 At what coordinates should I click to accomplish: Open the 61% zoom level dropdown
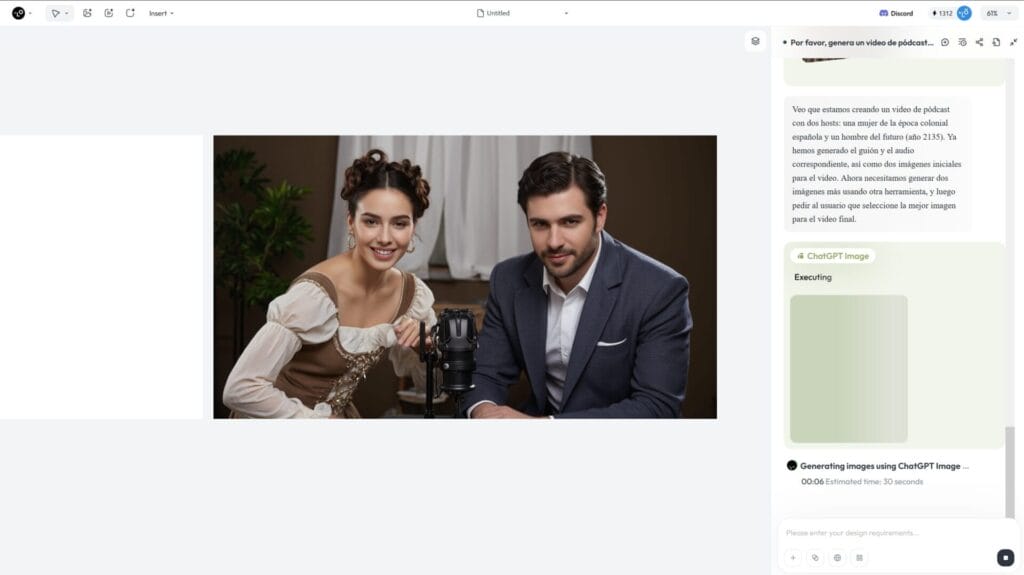(x=999, y=13)
